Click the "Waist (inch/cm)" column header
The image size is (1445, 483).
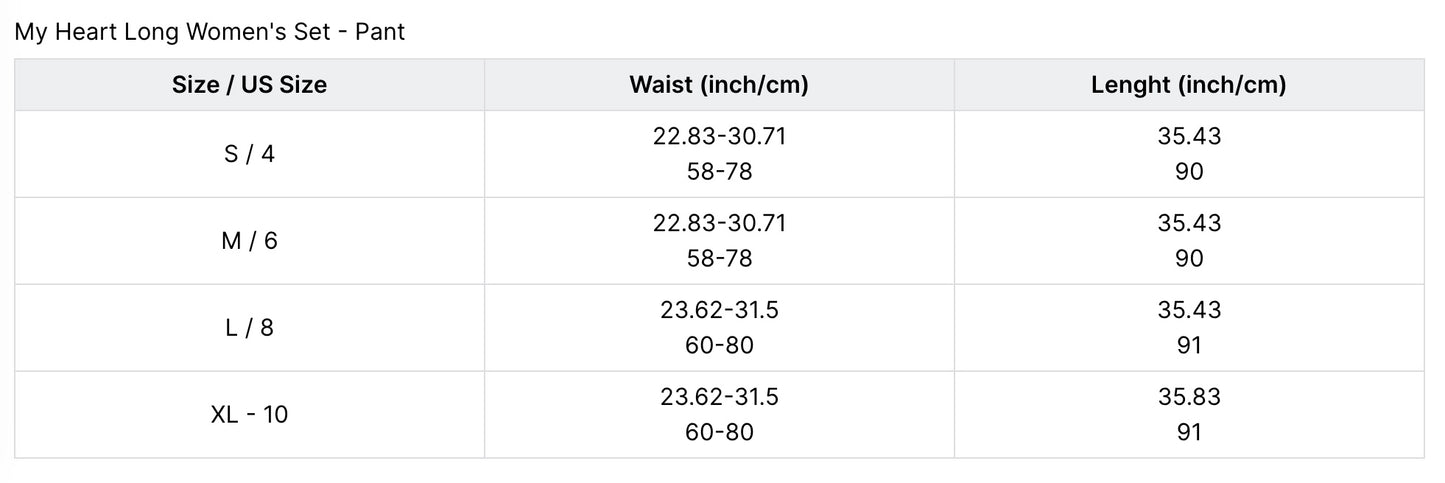coord(719,85)
